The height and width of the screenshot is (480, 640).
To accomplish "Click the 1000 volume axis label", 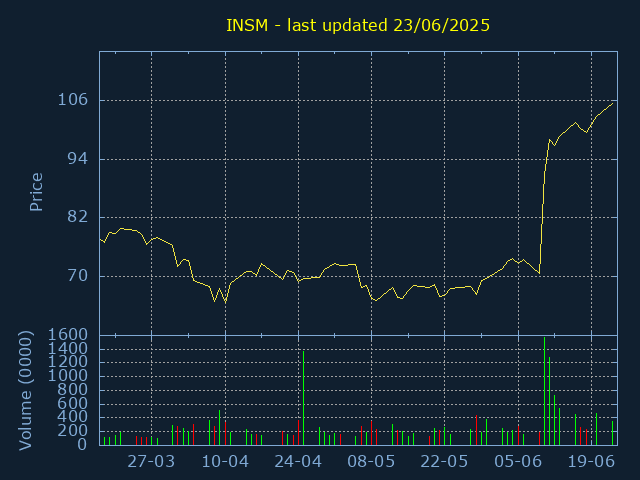I will 68,376.
